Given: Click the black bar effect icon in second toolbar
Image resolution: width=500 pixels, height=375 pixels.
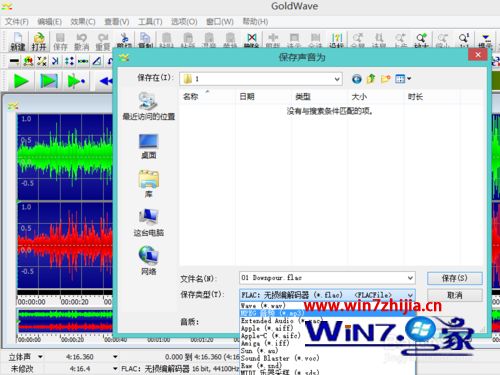Looking at the screenshot, I should [x=14, y=61].
